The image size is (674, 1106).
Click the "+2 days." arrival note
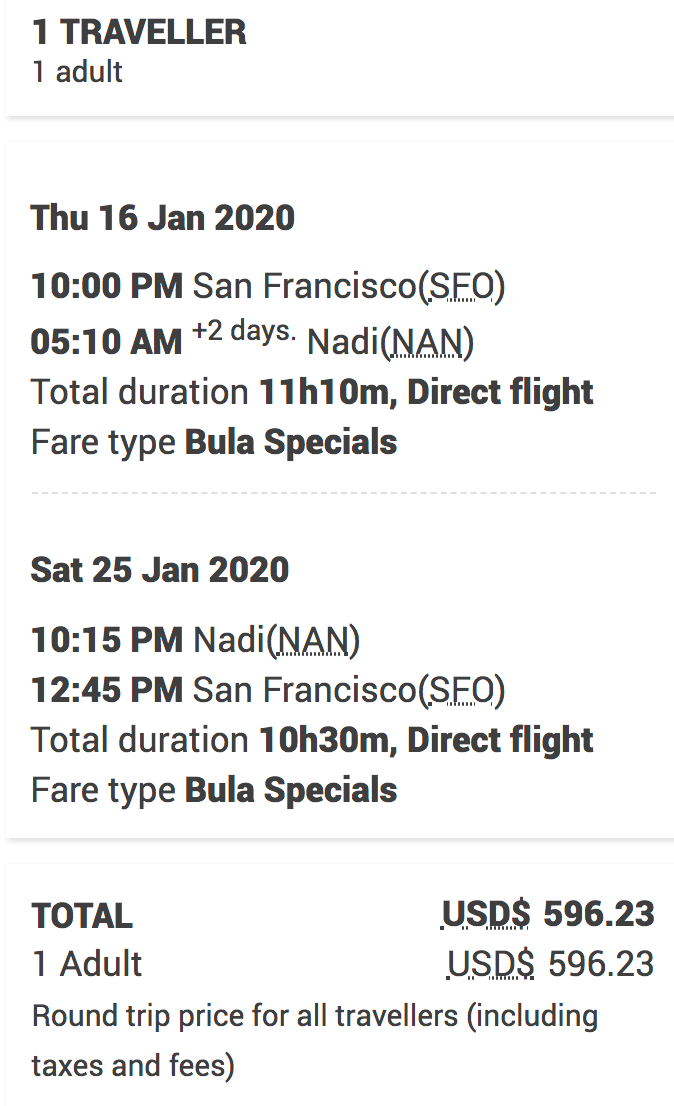click(244, 332)
